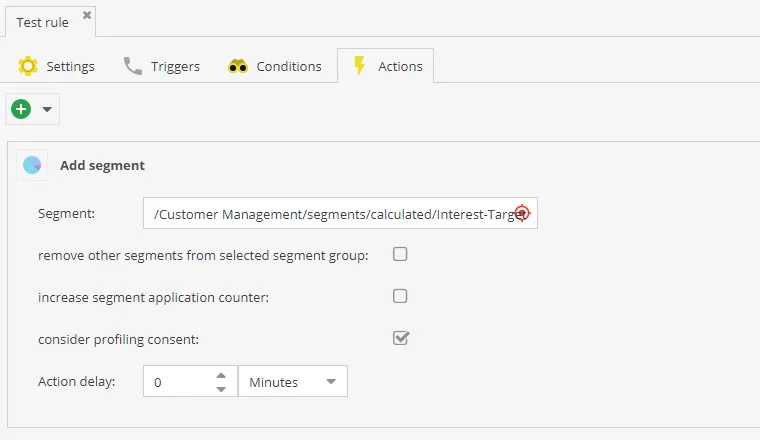Click the Settings gear icon
Viewport: 760px width, 440px height.
click(28, 66)
